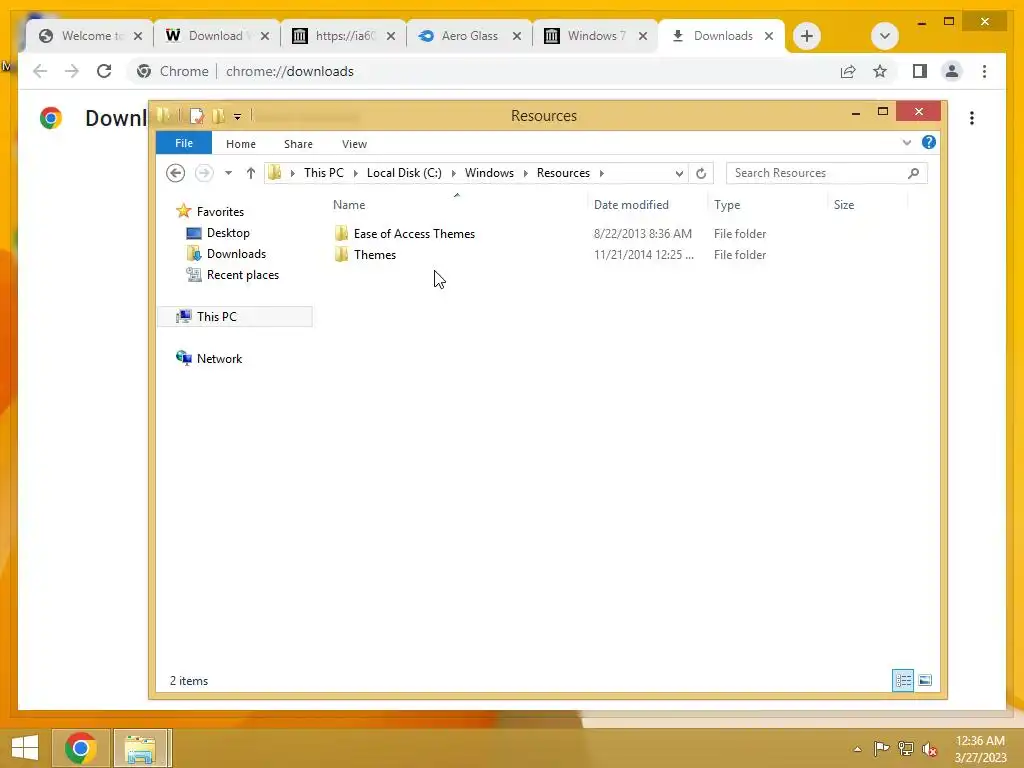The width and height of the screenshot is (1024, 768).
Task: Sort by Date modified column header
Action: tap(631, 205)
